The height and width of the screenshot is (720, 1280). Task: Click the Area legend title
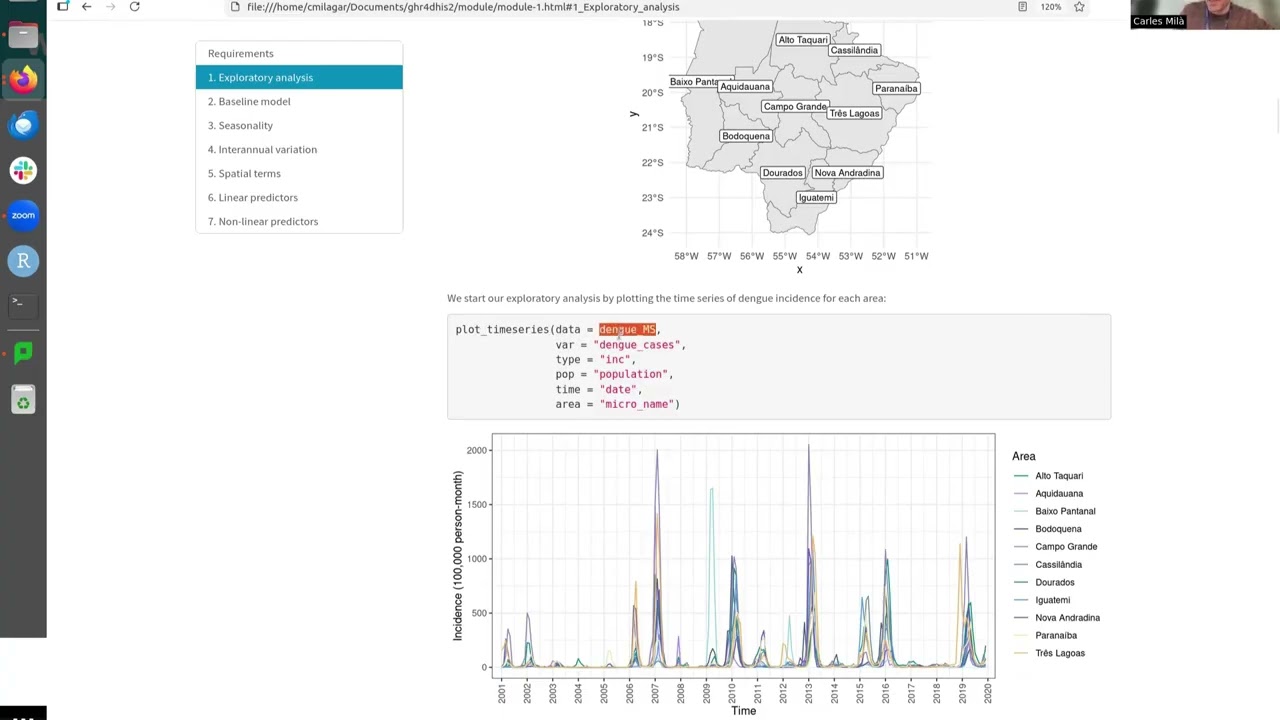coord(1023,456)
